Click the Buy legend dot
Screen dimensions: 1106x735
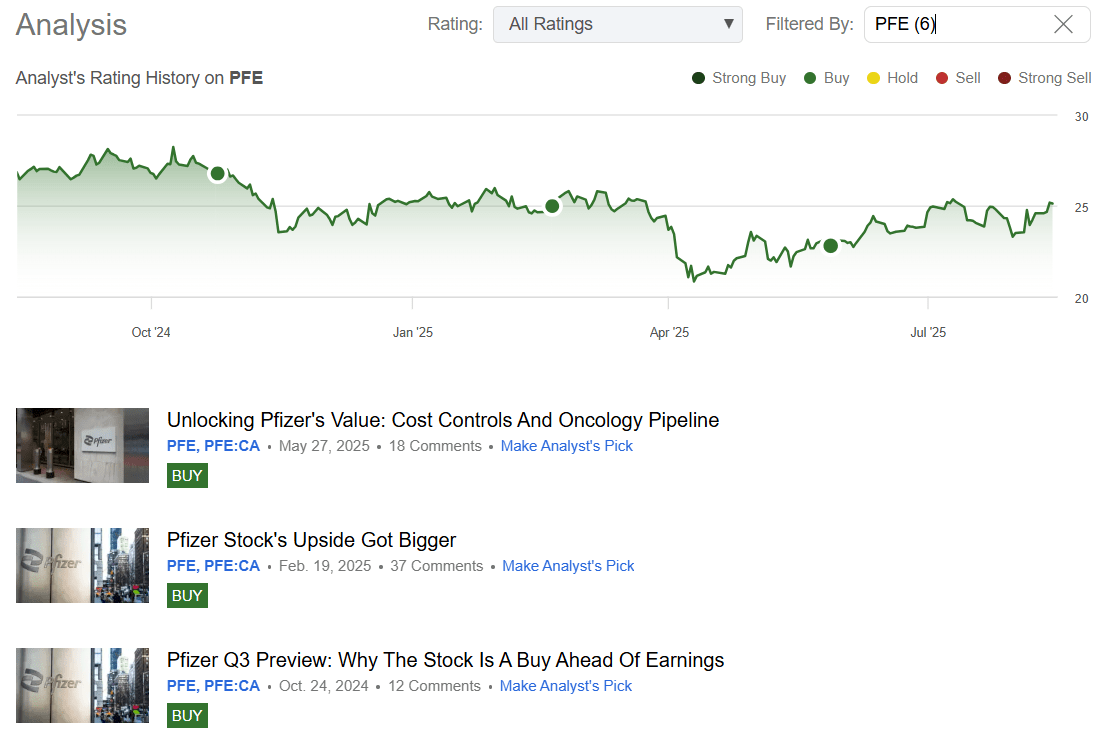[x=807, y=77]
